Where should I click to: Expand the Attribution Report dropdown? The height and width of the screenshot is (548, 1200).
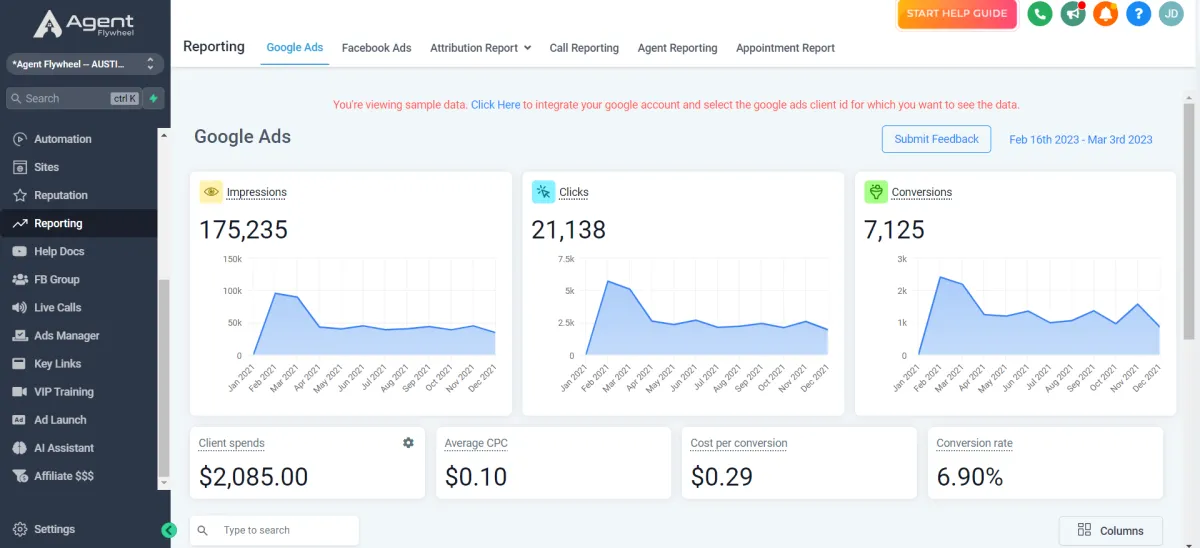(480, 48)
